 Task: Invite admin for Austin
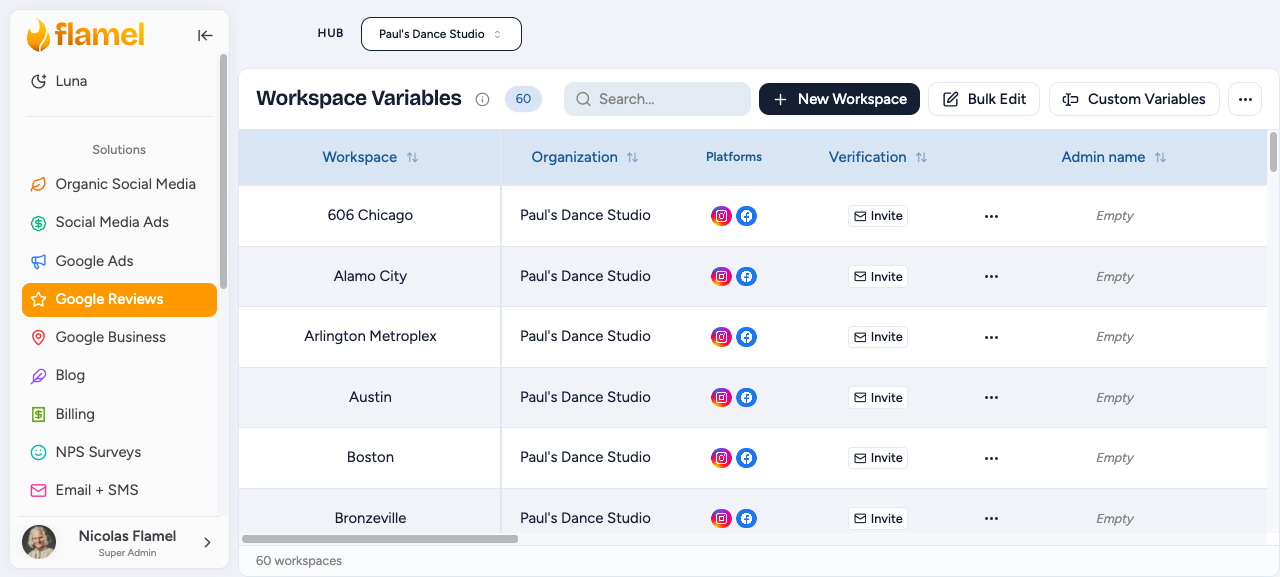tap(878, 398)
